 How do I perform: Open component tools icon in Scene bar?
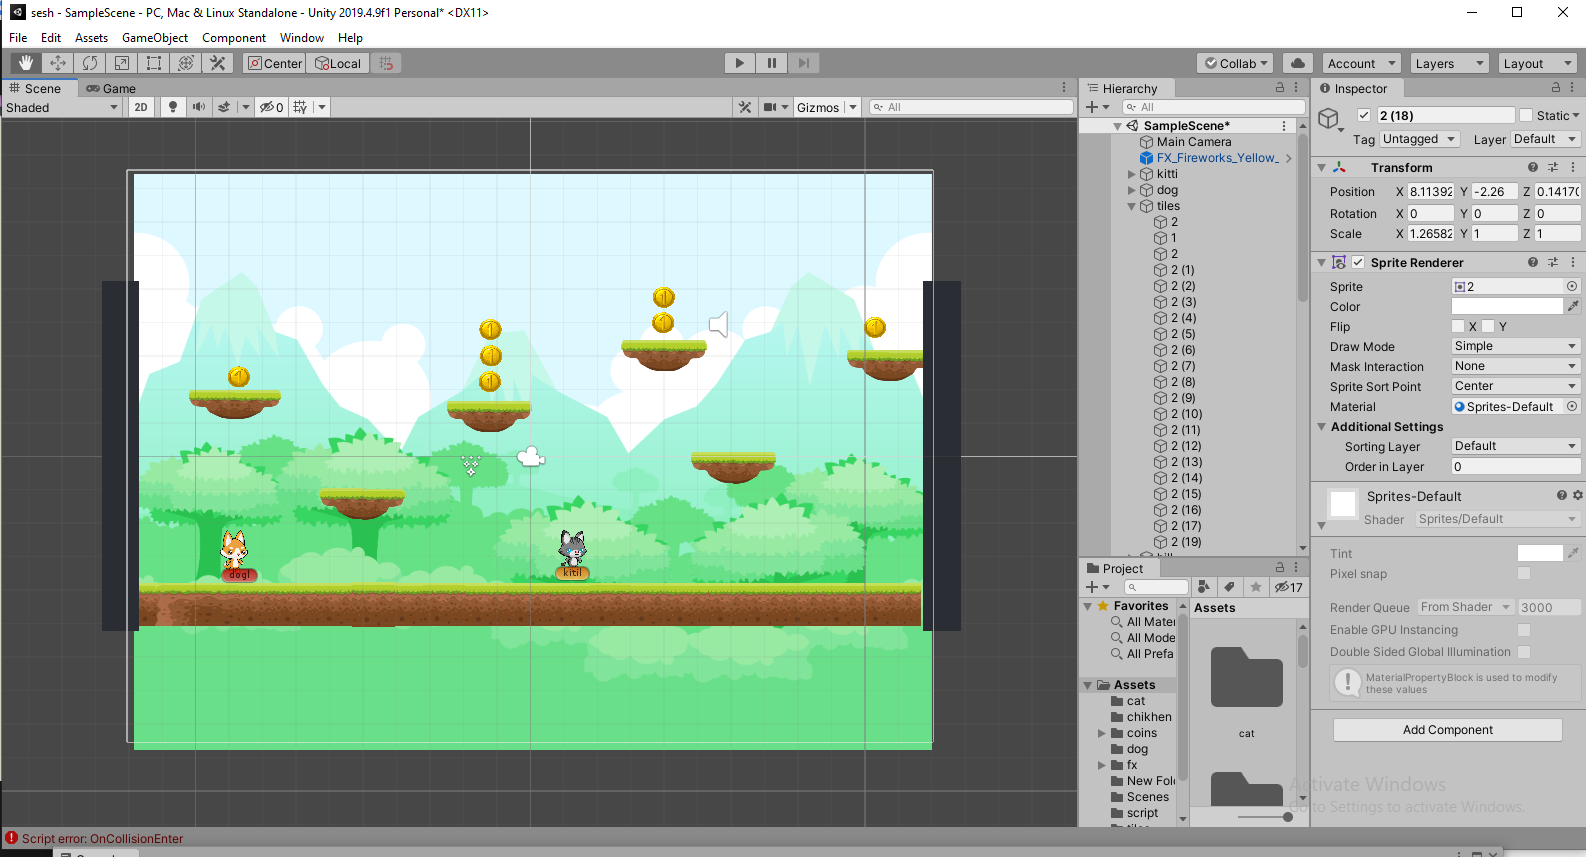pyautogui.click(x=745, y=107)
